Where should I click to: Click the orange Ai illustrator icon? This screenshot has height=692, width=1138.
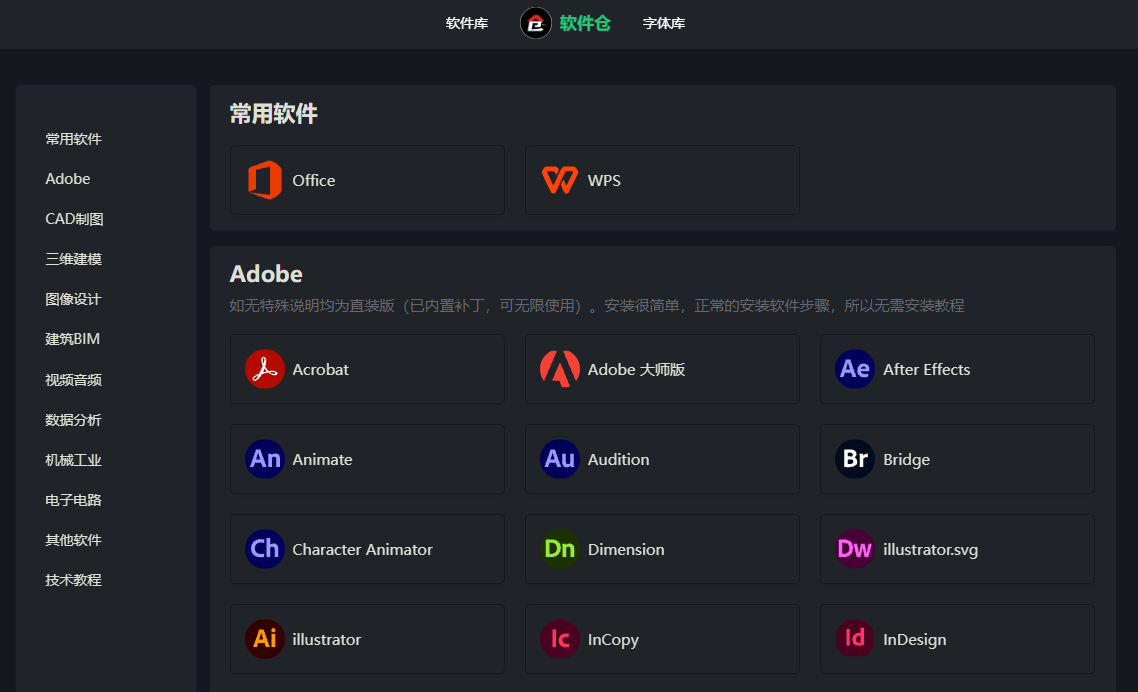[264, 639]
